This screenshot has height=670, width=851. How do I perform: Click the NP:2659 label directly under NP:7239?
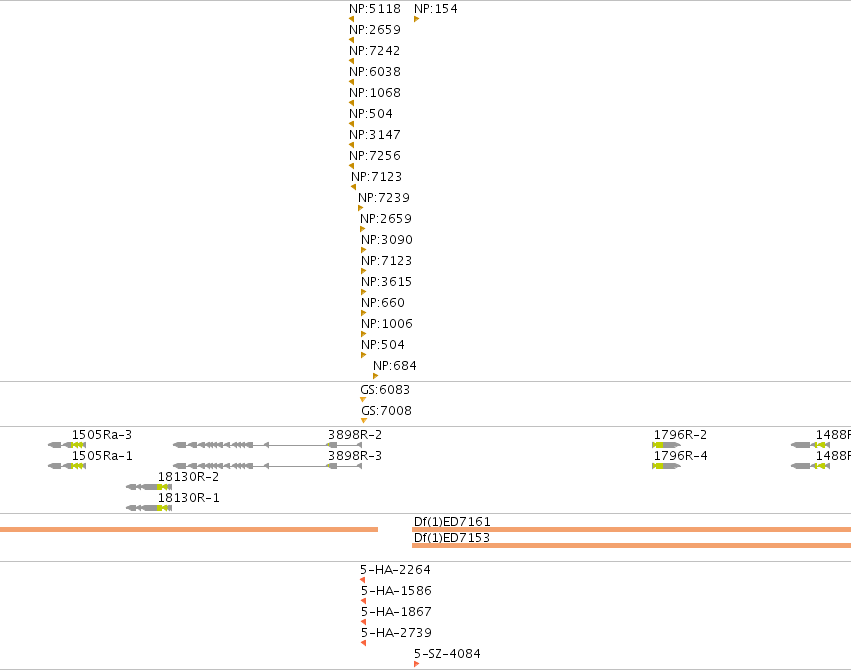(x=386, y=219)
